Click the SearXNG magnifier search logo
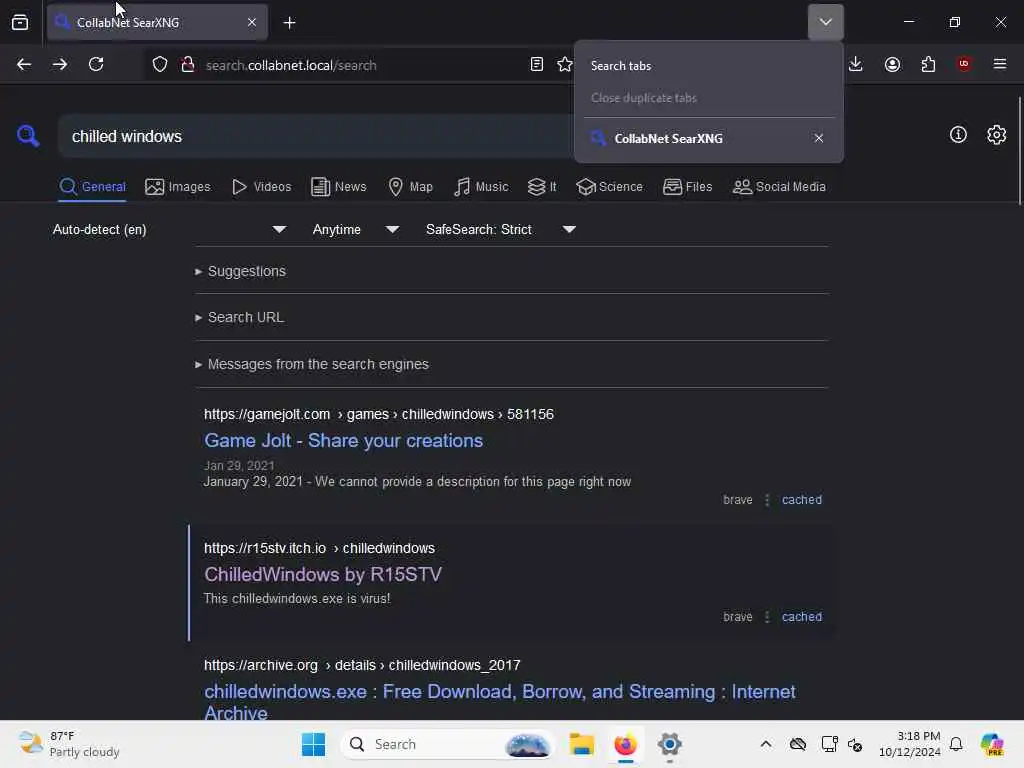Image resolution: width=1024 pixels, height=768 pixels. tap(27, 136)
